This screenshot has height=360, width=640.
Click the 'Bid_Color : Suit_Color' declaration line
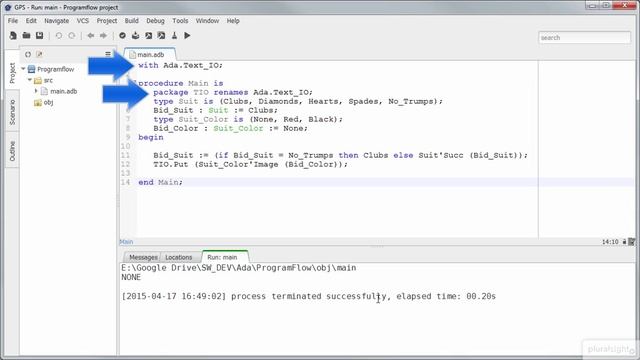[x=231, y=129]
